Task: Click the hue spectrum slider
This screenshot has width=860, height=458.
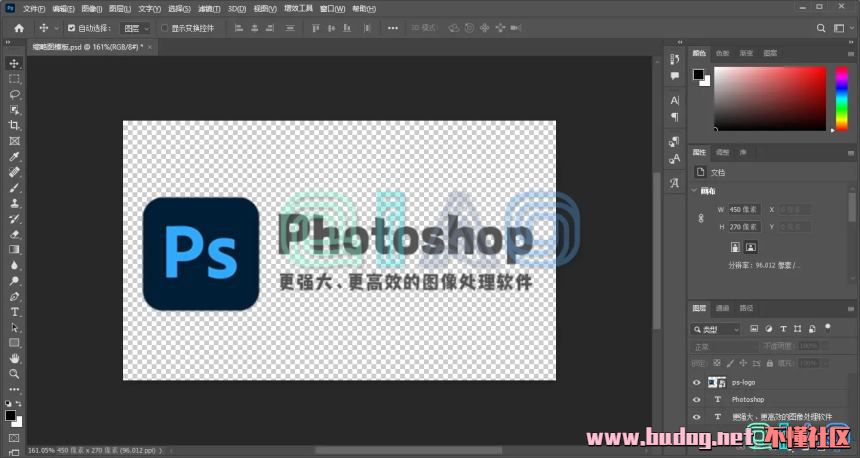Action: (x=841, y=99)
